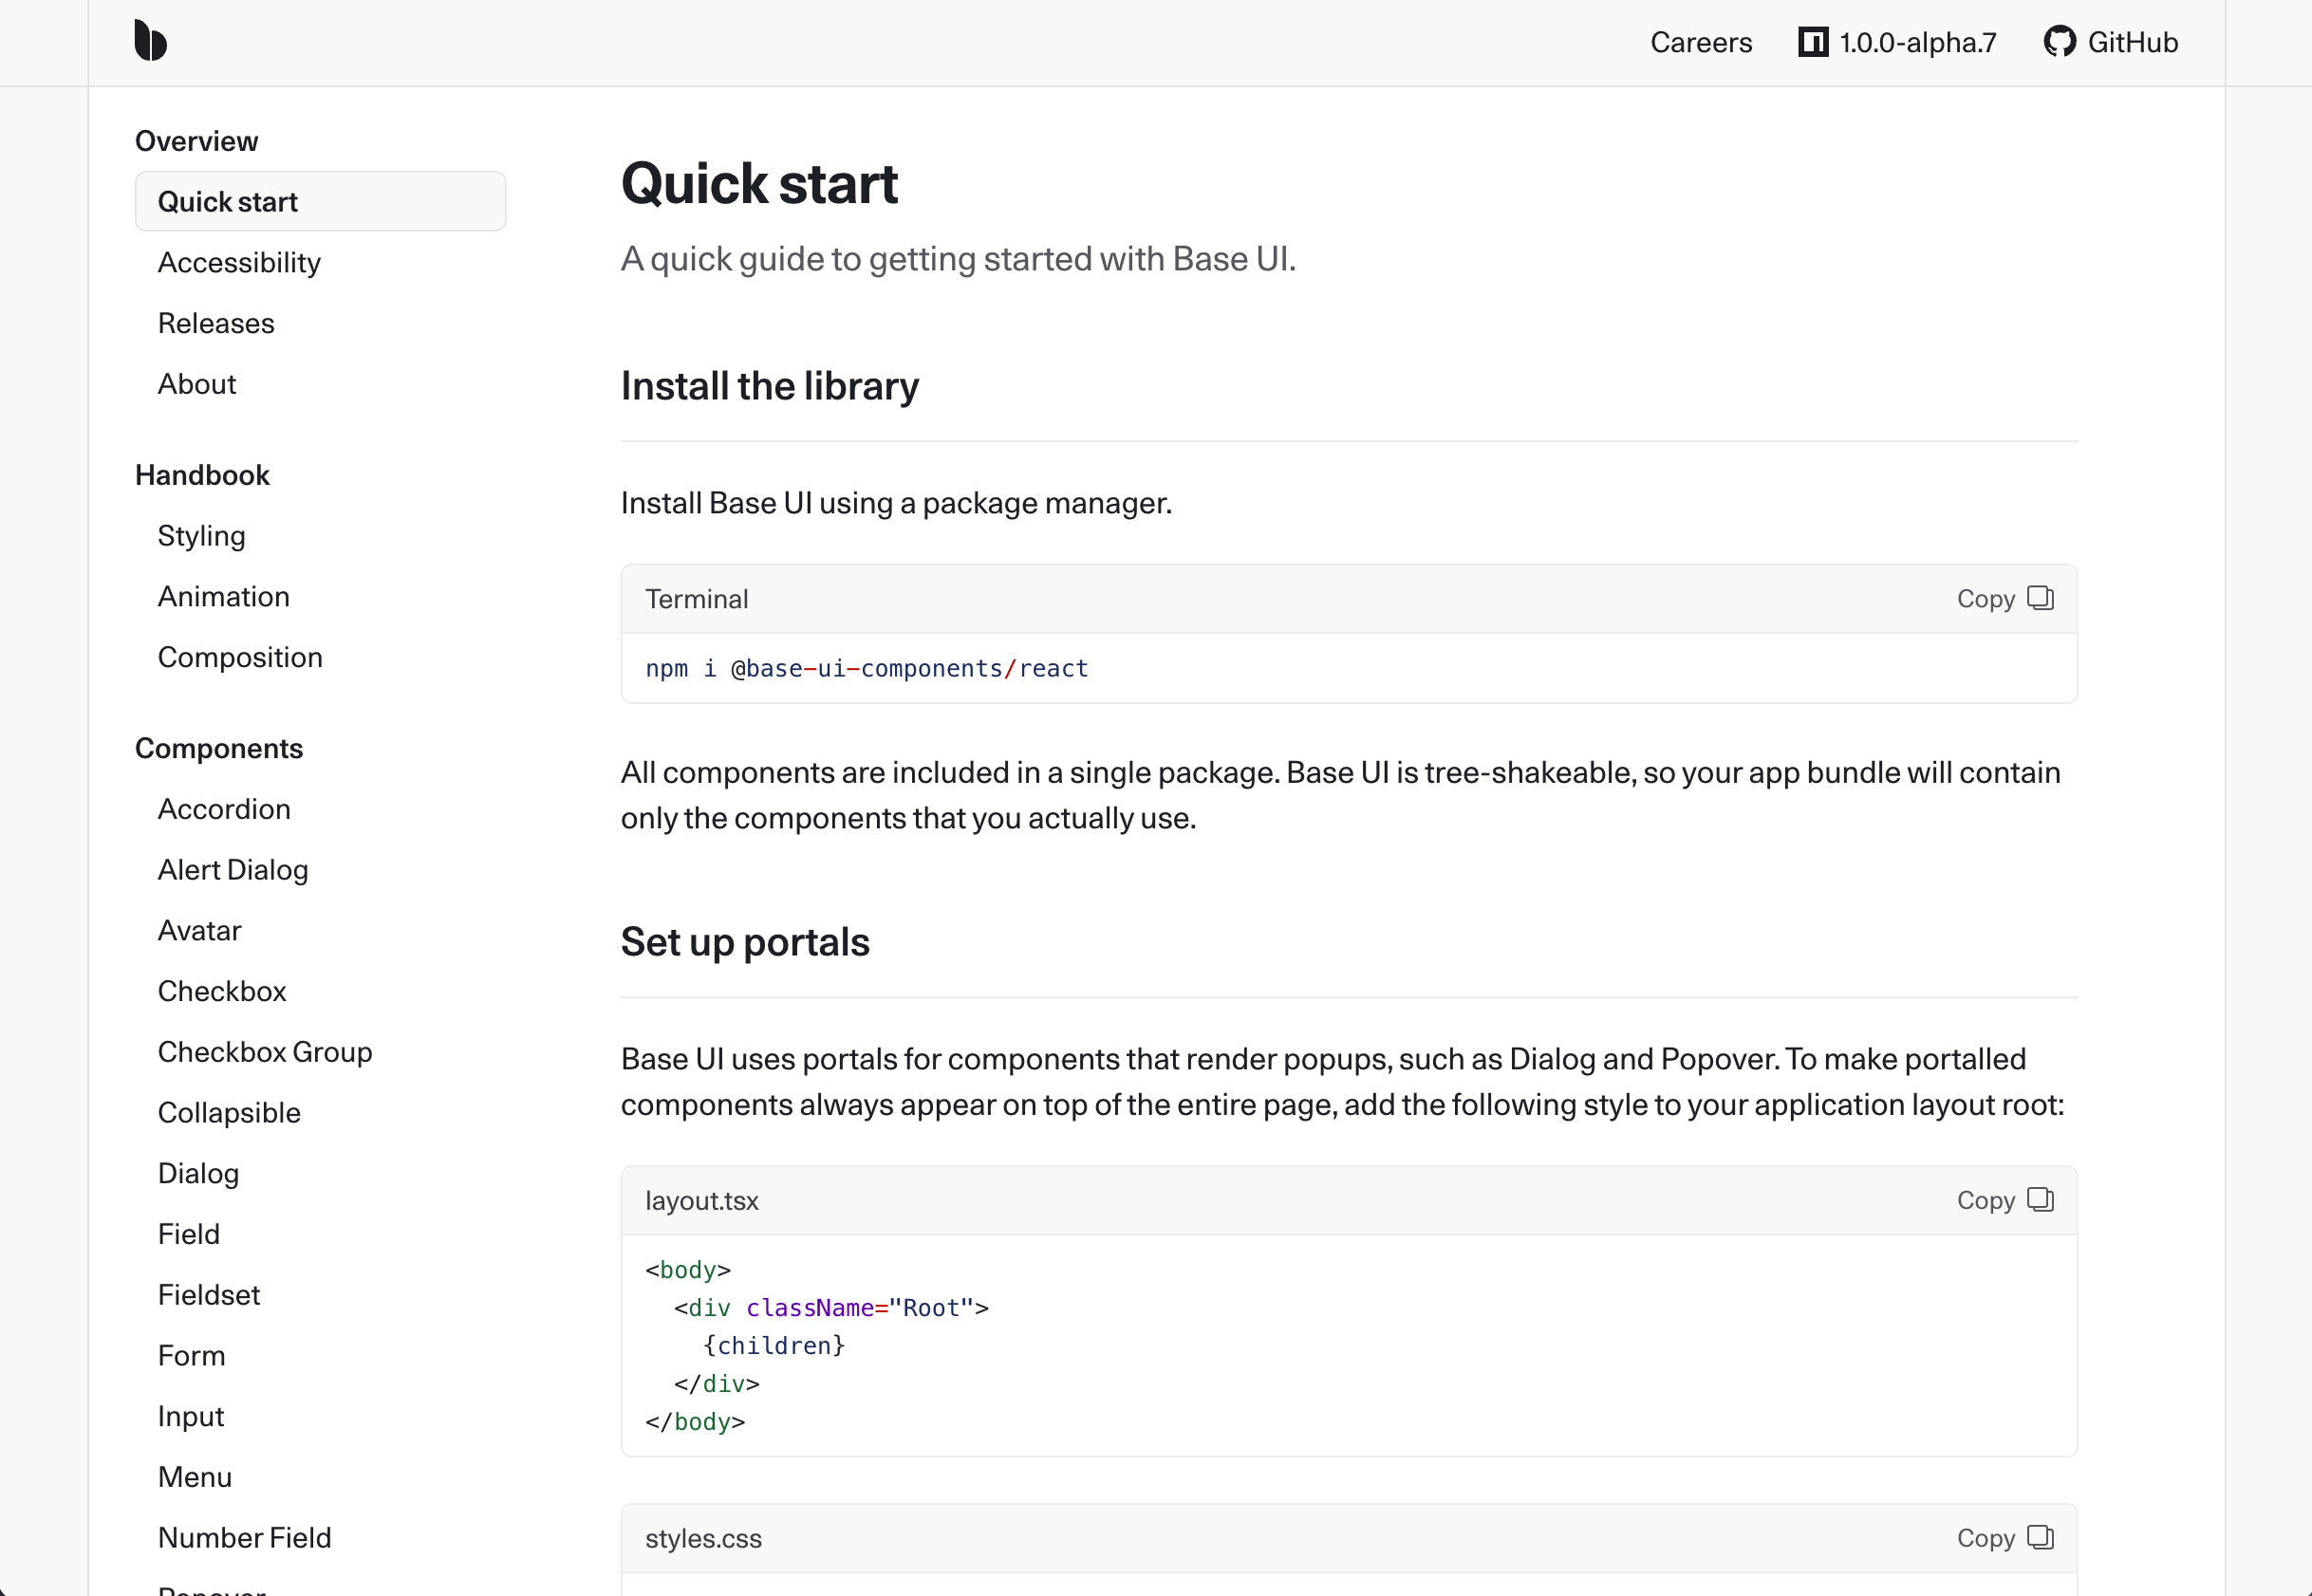Open the Form component docs
2312x1596 pixels.
point(192,1356)
